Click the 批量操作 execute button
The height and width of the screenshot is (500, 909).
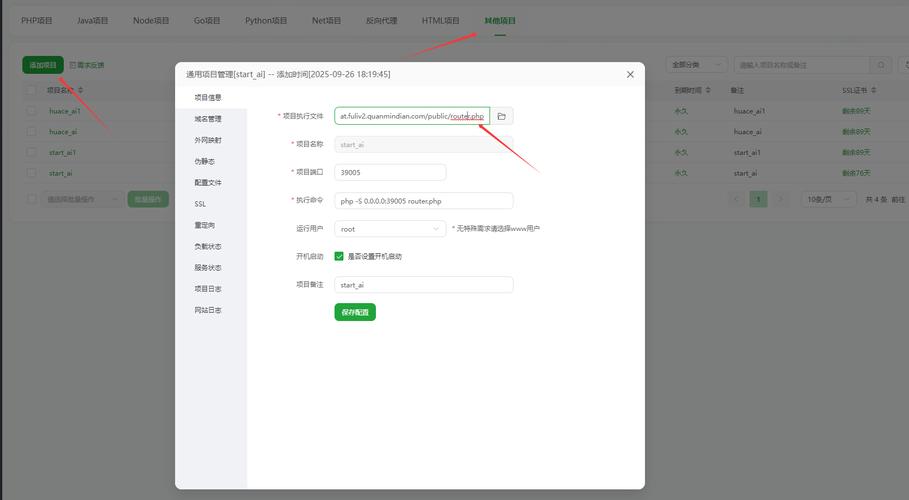[148, 199]
